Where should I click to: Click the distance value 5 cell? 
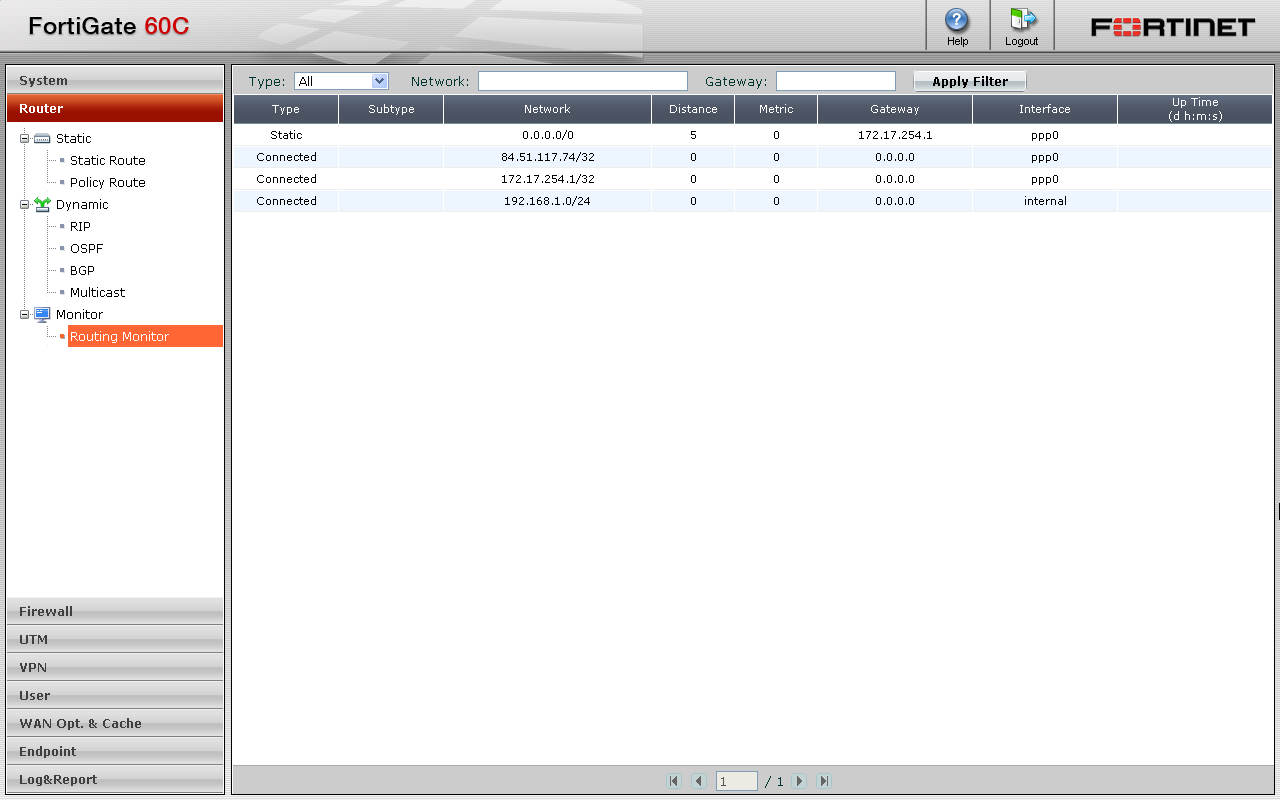693,135
